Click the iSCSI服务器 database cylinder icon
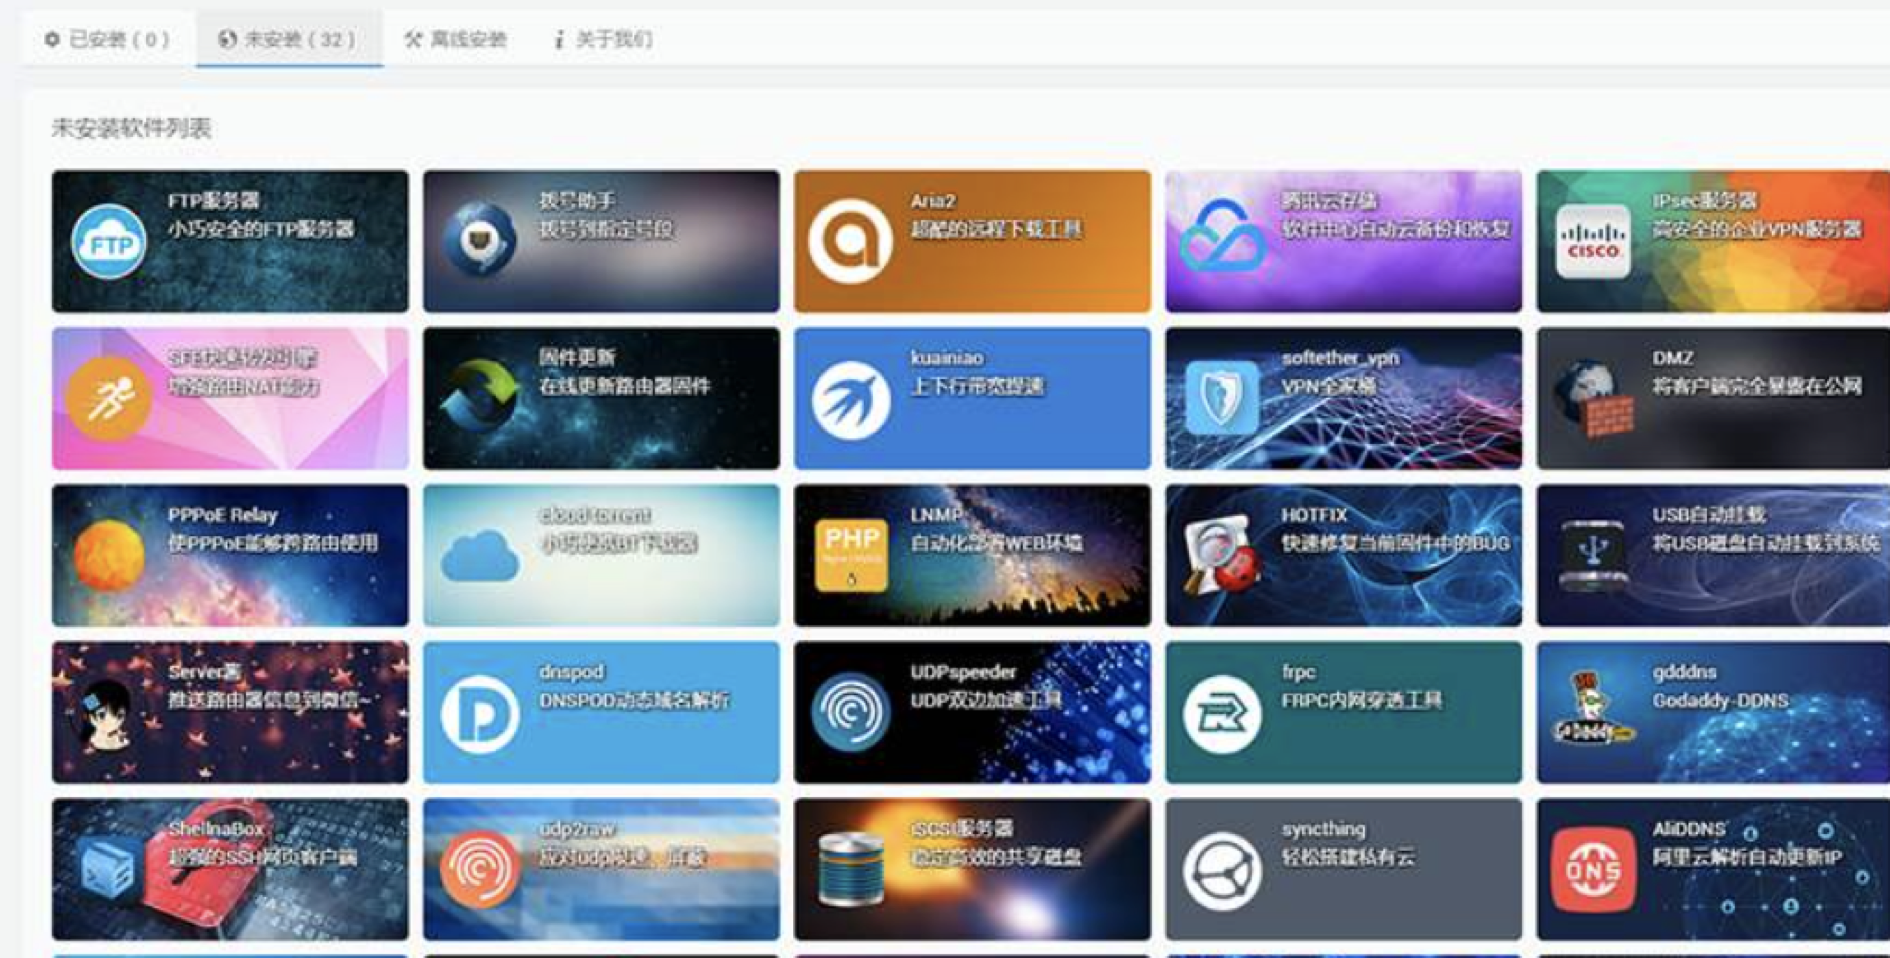Viewport: 1890px width, 958px height. pos(850,870)
